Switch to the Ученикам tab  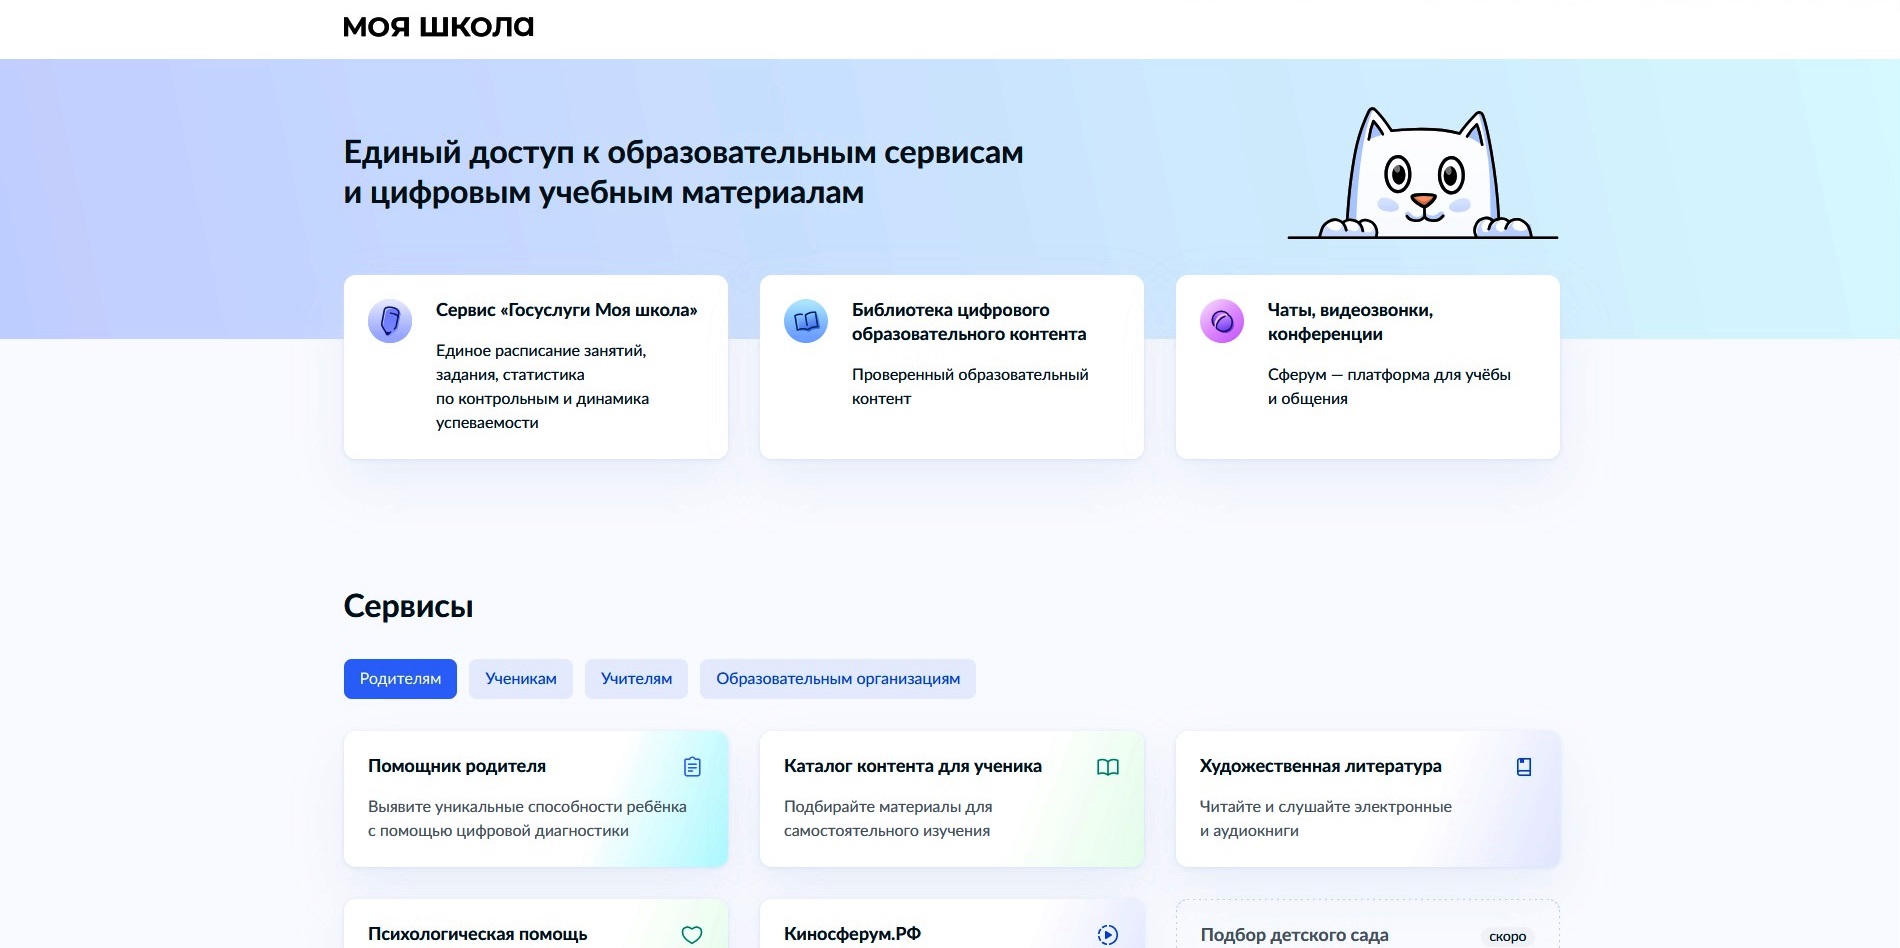click(x=521, y=679)
